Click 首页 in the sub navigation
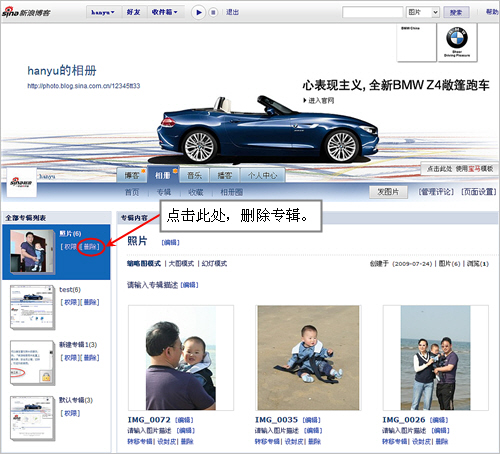The width and height of the screenshot is (500, 454). pyautogui.click(x=132, y=192)
